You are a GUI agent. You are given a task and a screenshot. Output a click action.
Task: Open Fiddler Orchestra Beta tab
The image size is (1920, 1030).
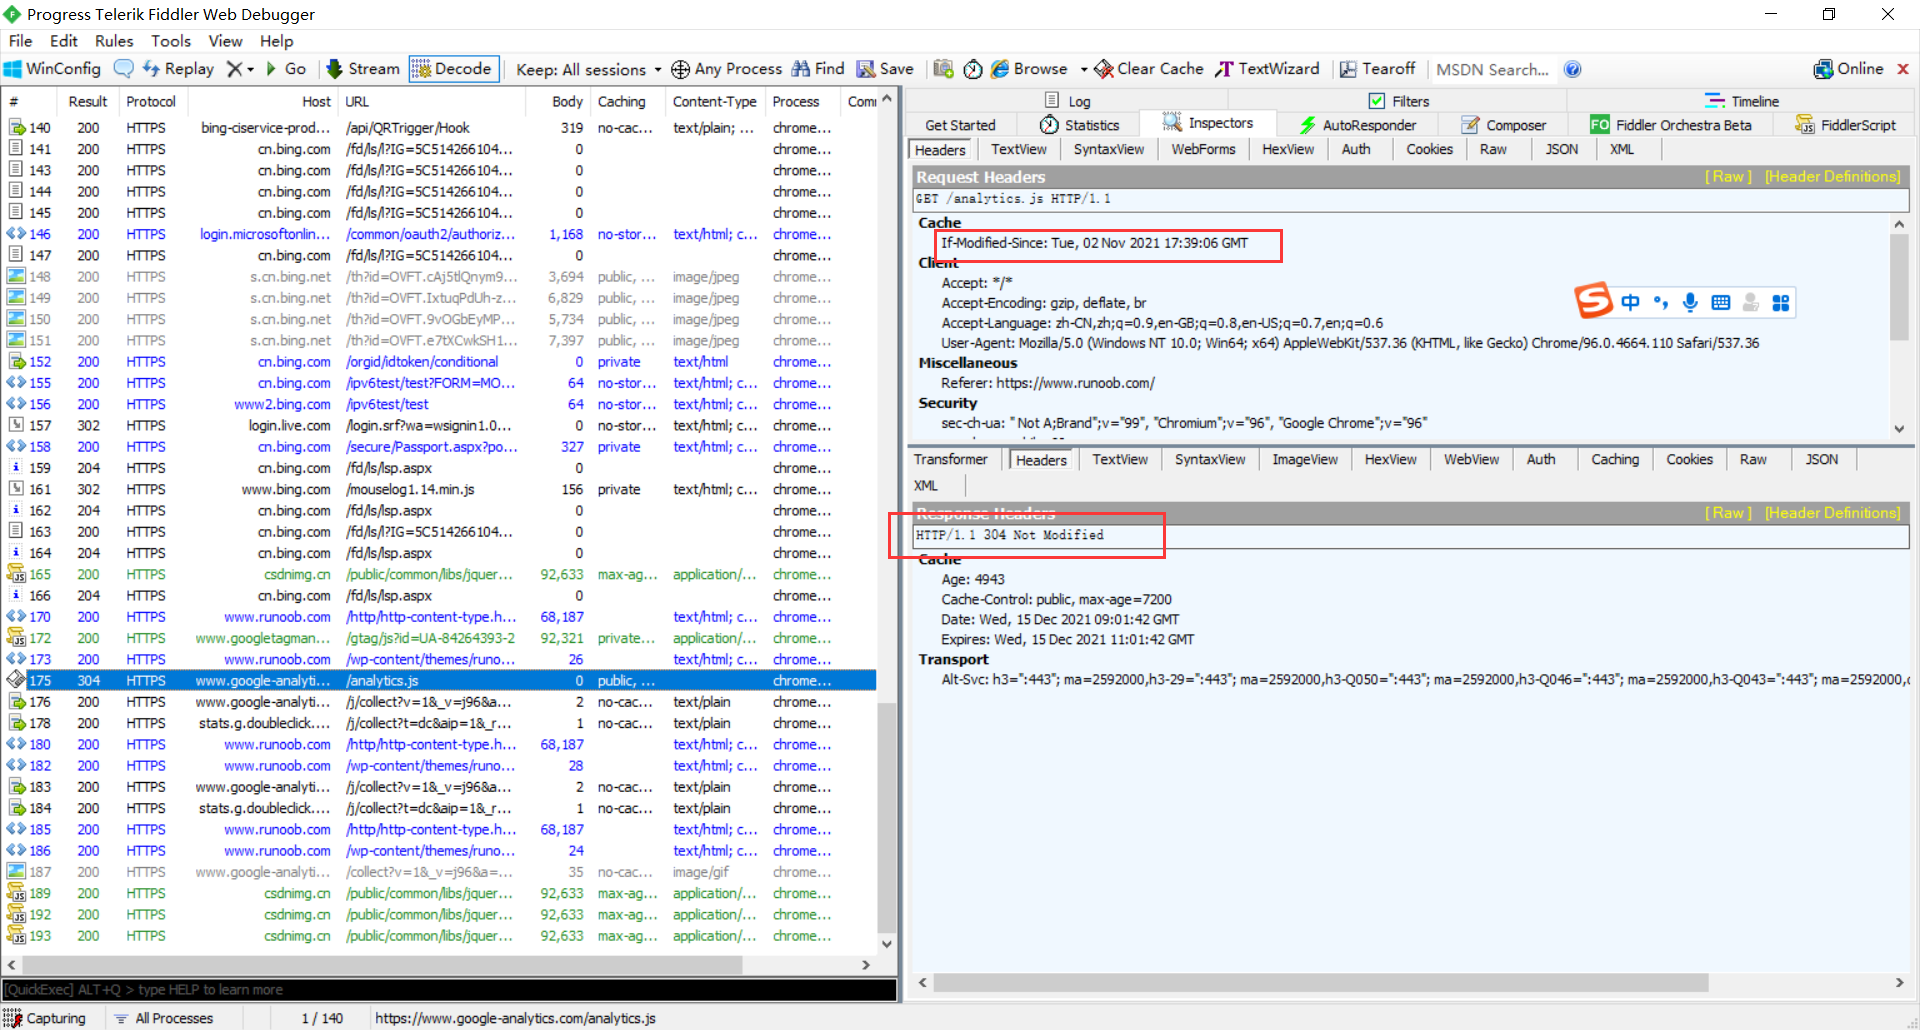1670,125
